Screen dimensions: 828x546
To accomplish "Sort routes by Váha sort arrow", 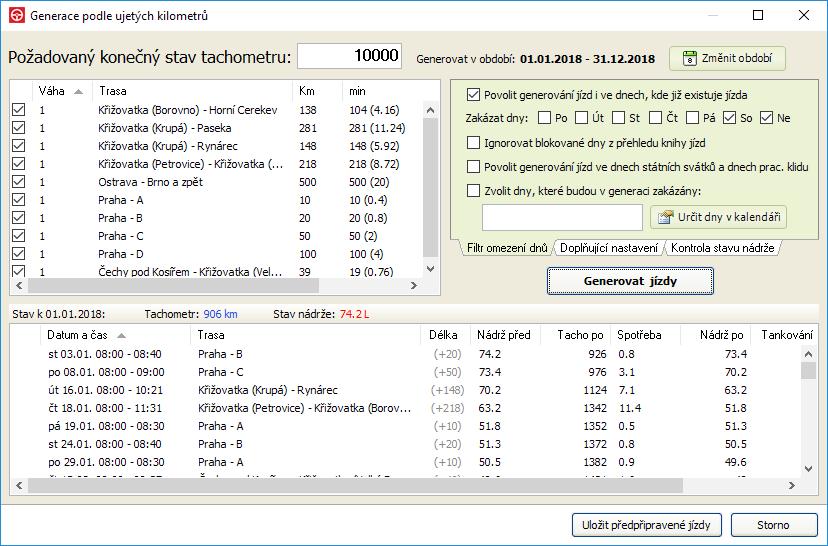I will click(79, 91).
